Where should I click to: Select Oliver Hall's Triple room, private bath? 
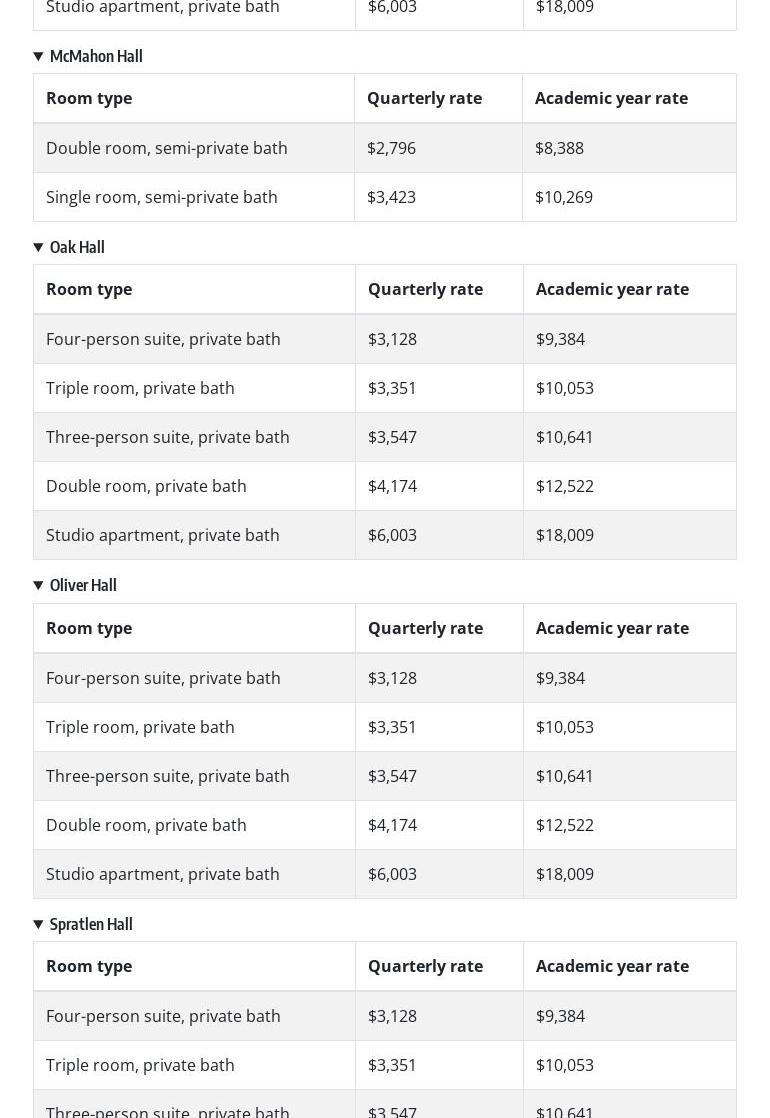[140, 727]
